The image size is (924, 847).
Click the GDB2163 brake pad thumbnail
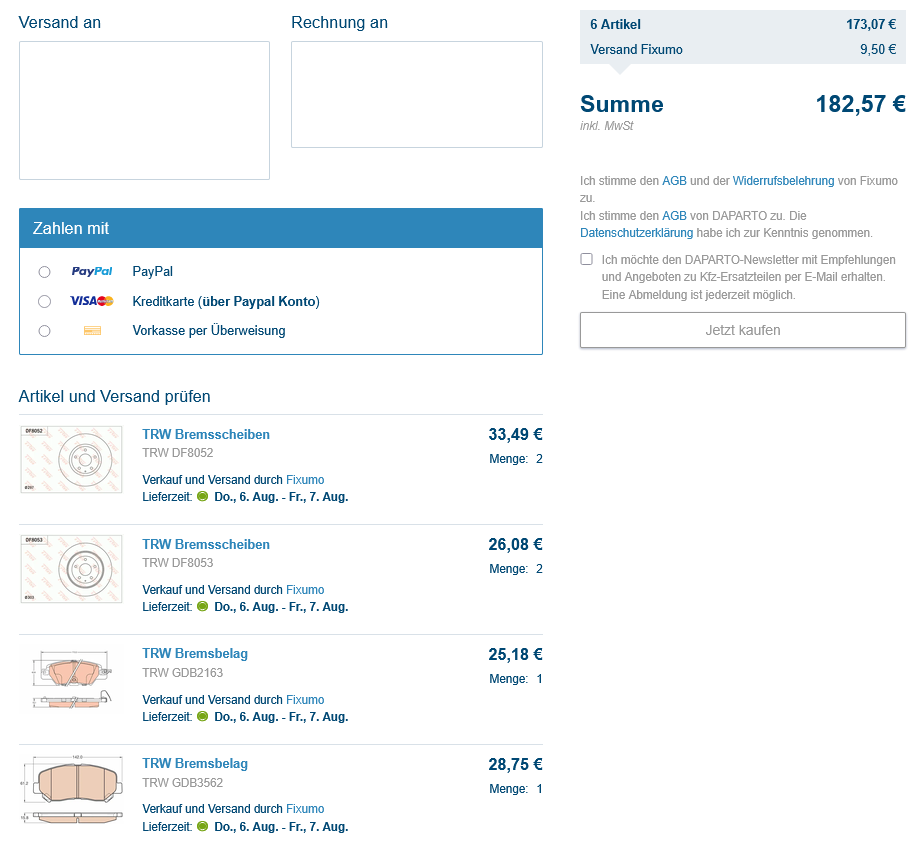pos(71,679)
